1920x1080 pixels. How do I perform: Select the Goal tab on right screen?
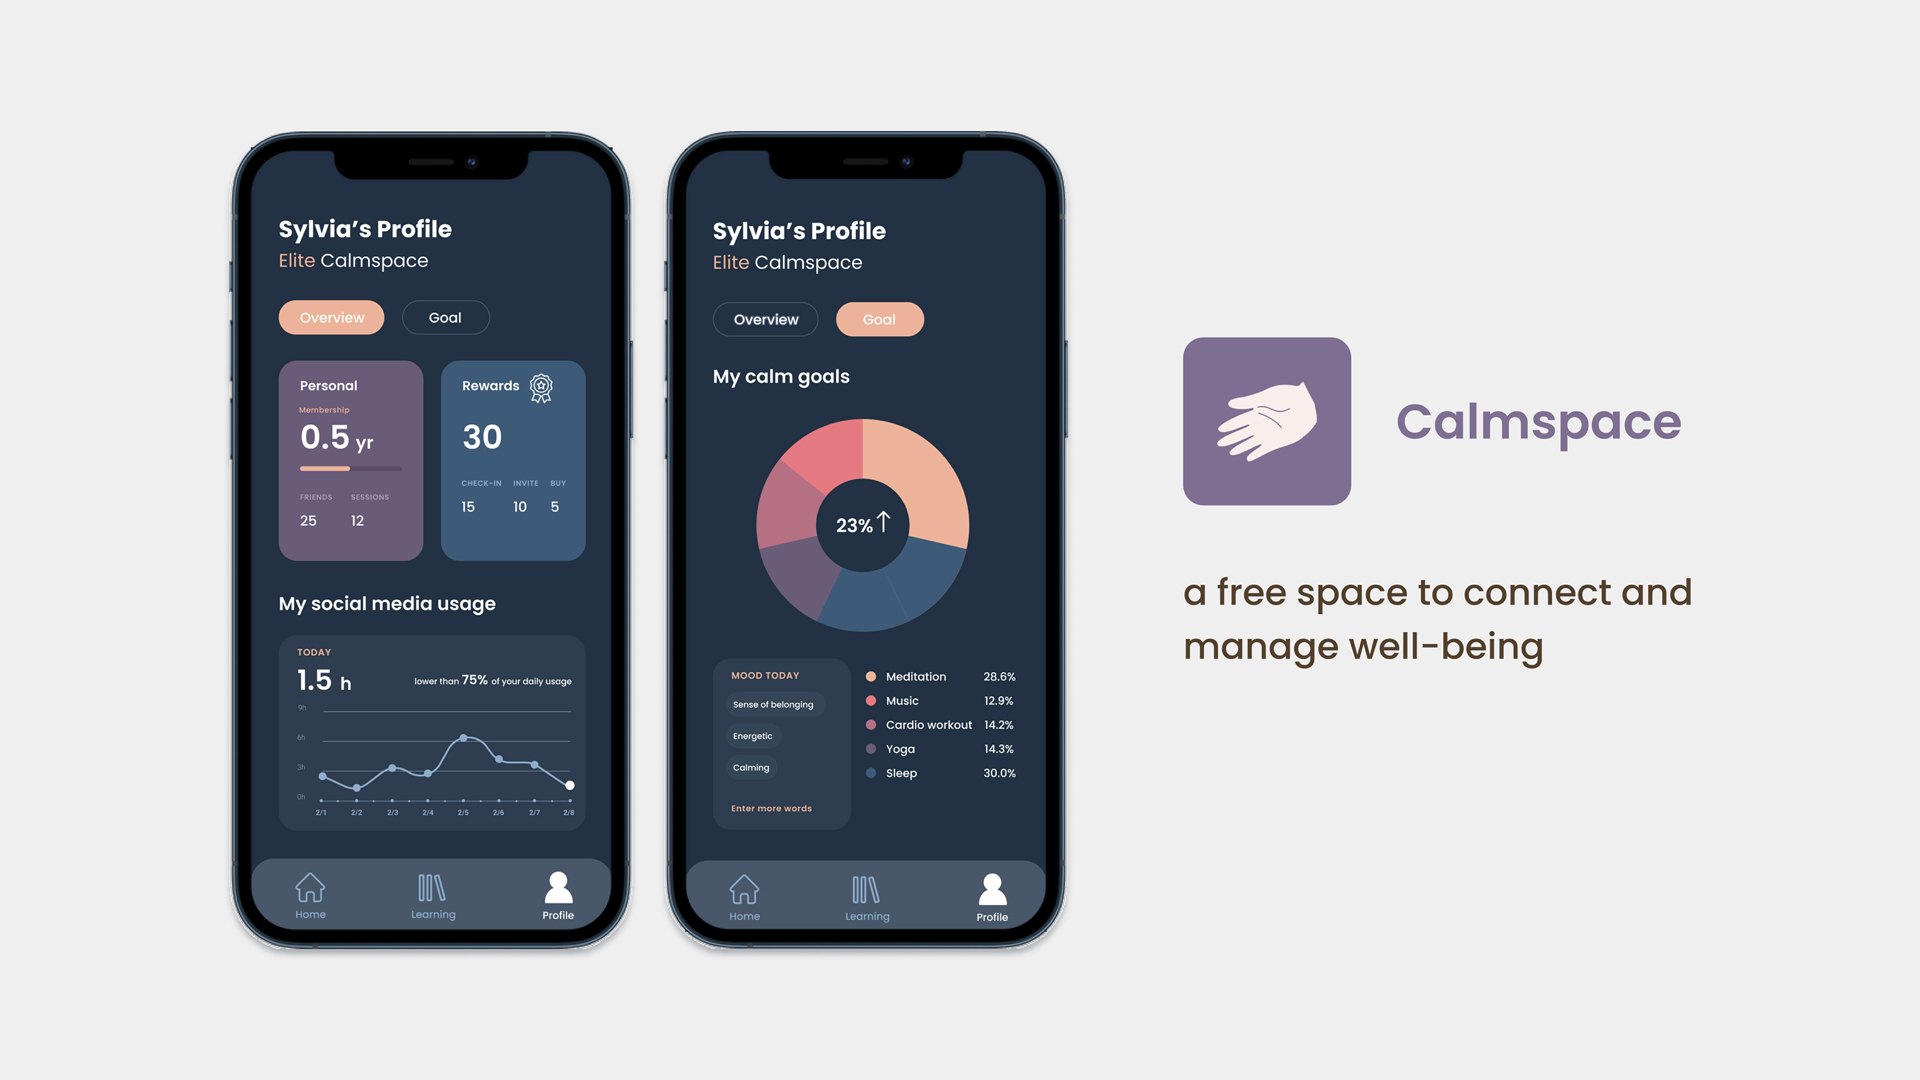pos(878,319)
